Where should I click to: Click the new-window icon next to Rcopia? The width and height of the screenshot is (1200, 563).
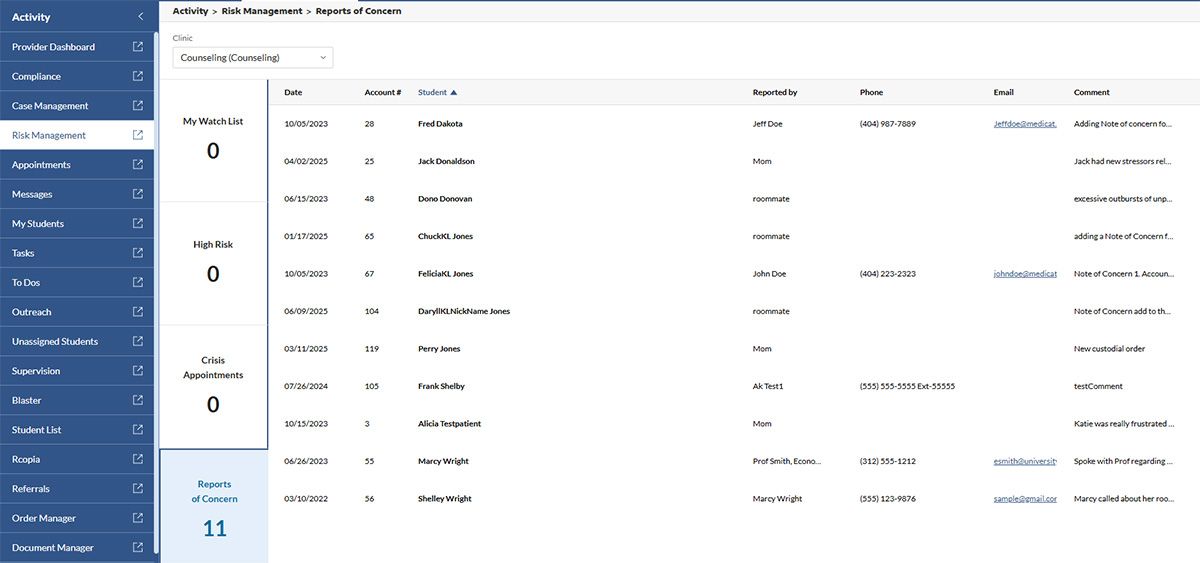tap(137, 459)
